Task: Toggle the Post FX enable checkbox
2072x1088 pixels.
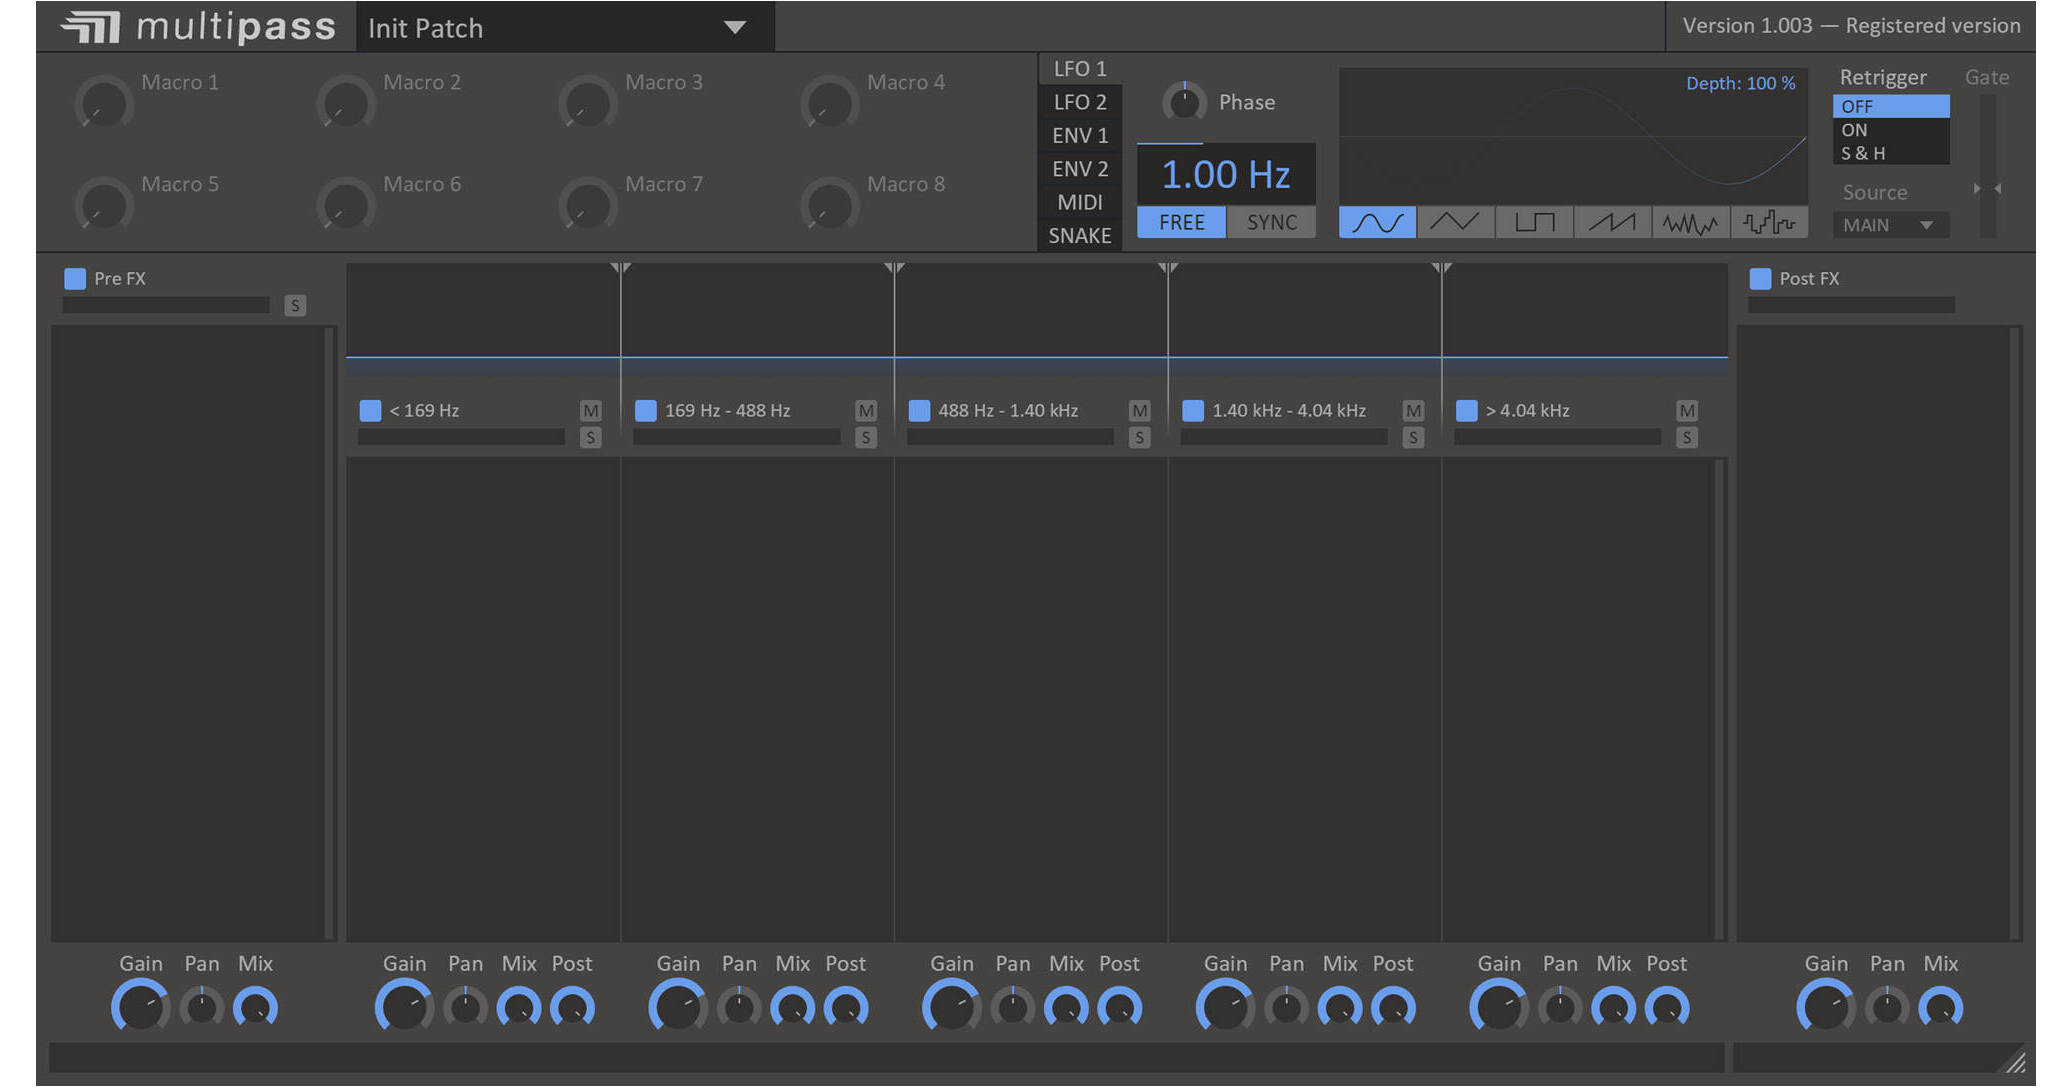Action: click(1760, 278)
